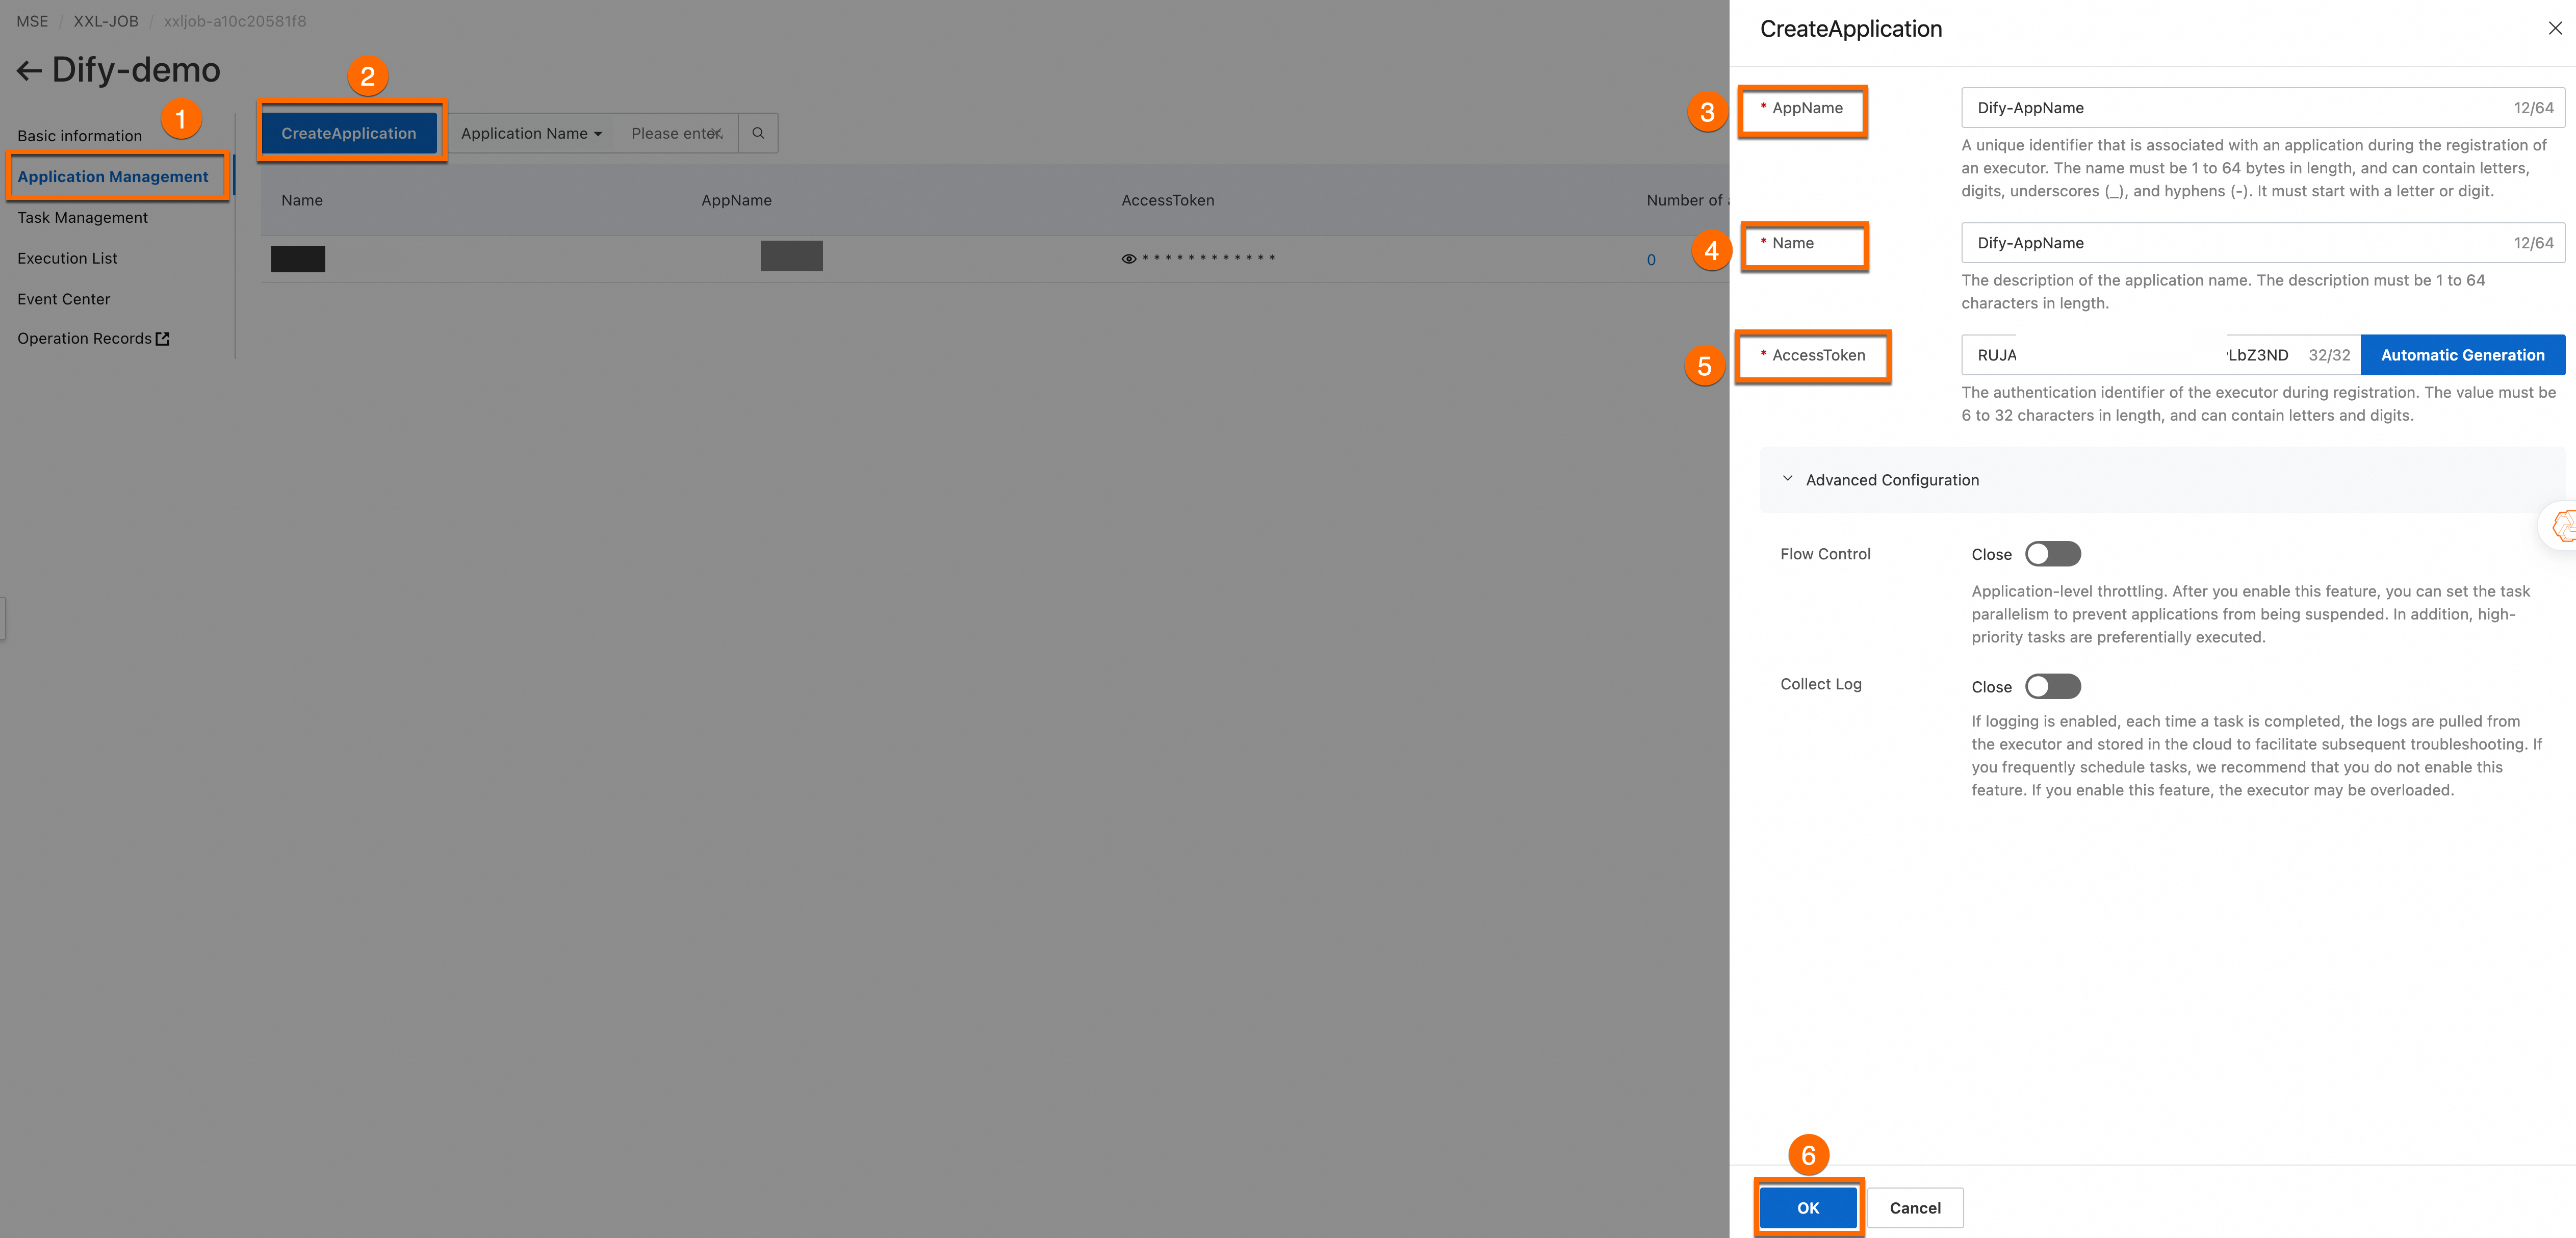
Task: Open the Application Name filter dropdown
Action: [531, 133]
